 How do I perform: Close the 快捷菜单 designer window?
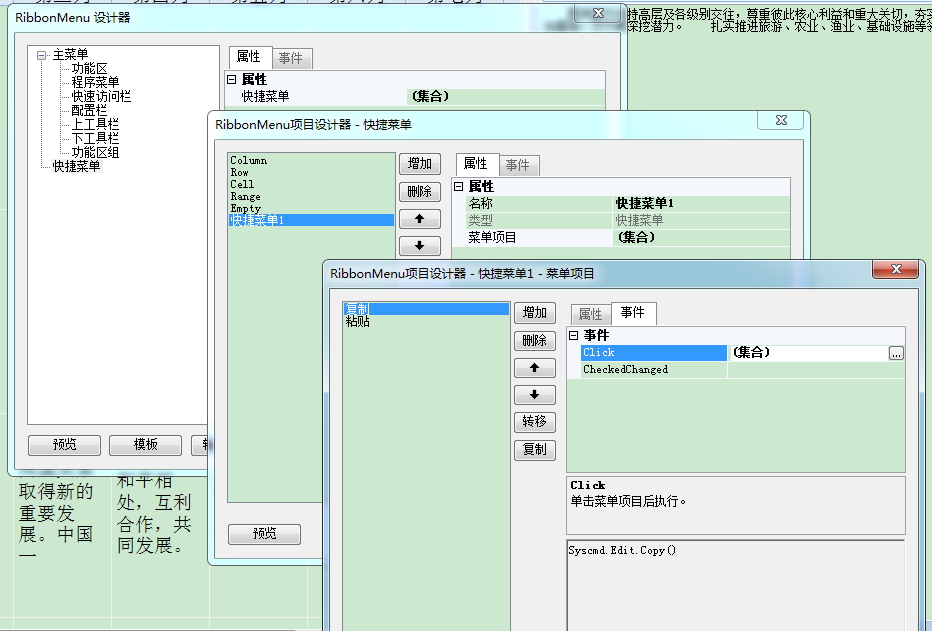[x=781, y=120]
